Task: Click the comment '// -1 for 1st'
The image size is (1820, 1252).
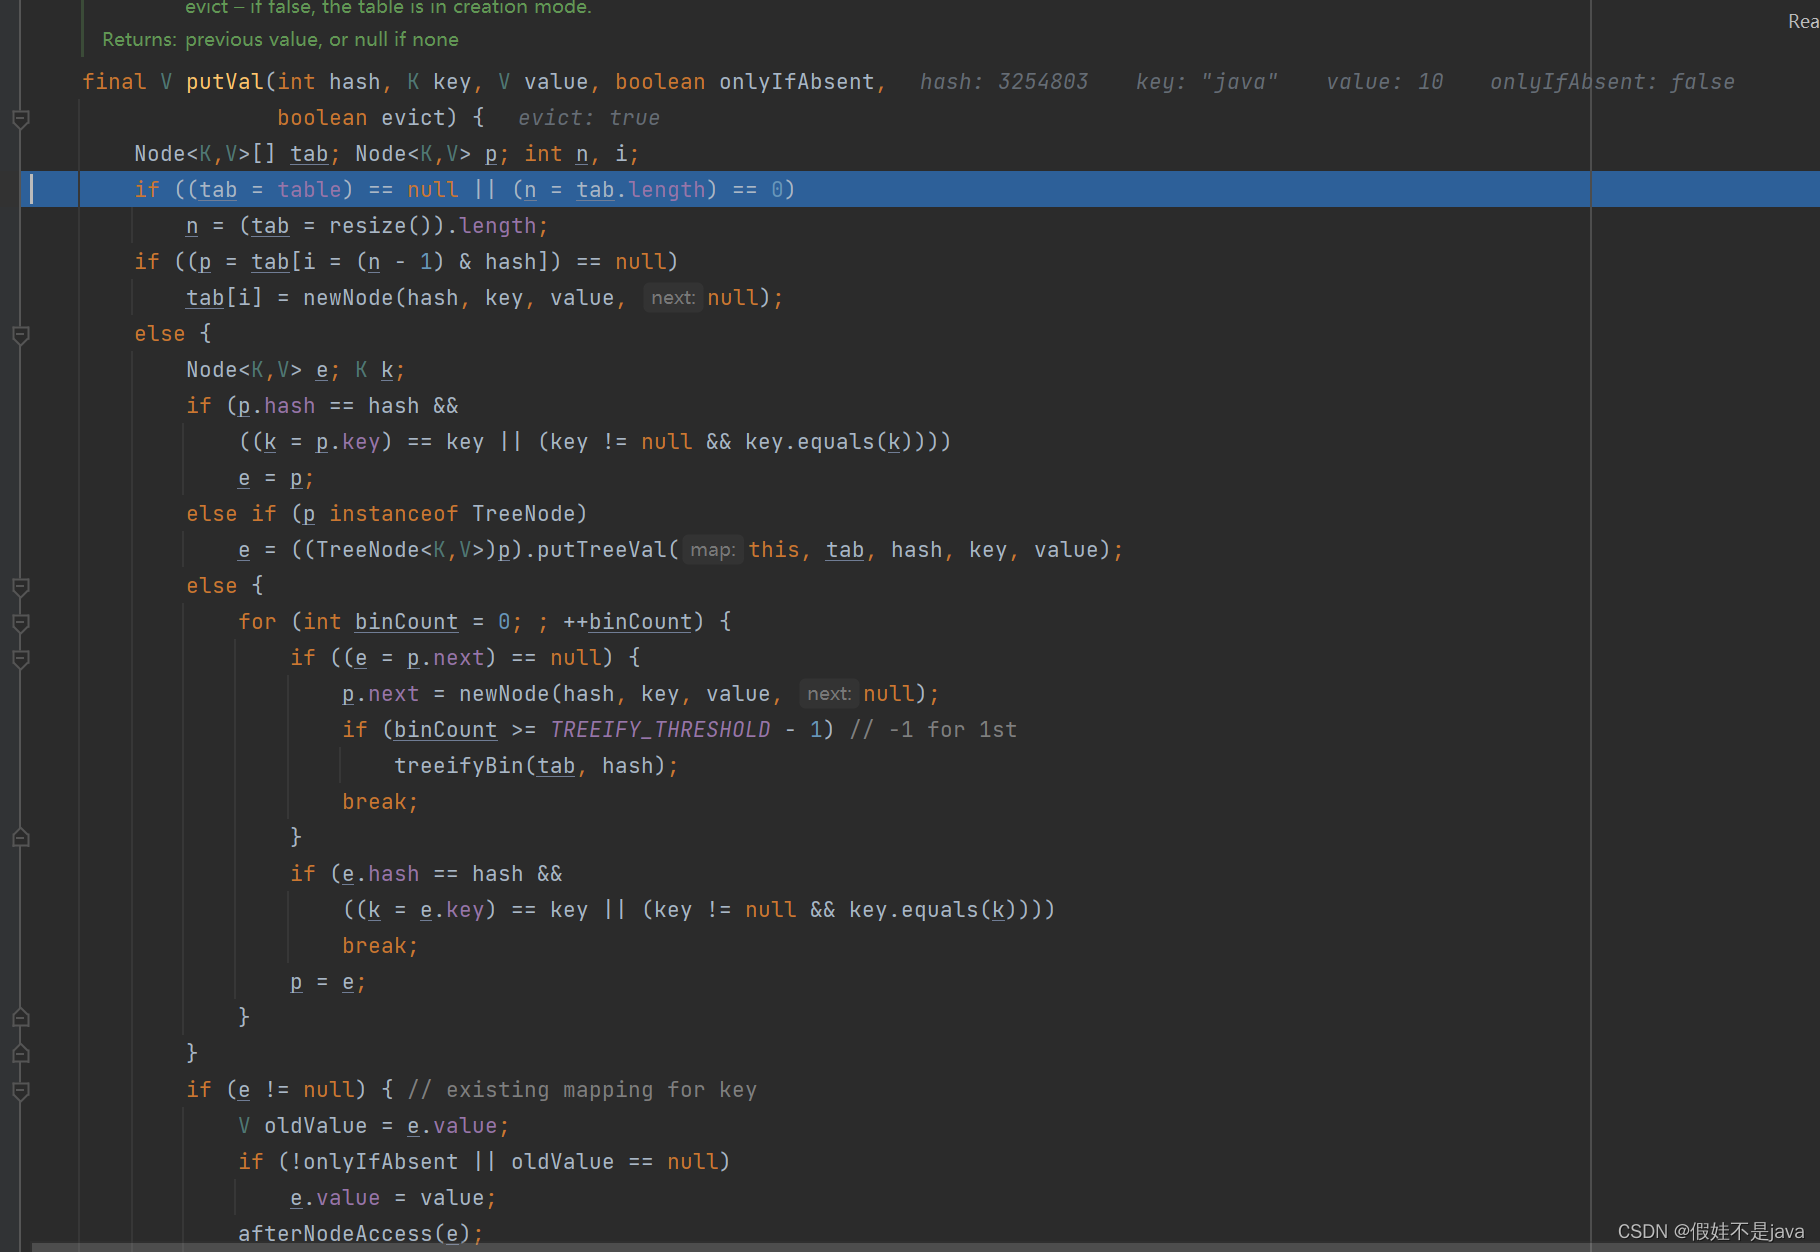Action: [933, 730]
